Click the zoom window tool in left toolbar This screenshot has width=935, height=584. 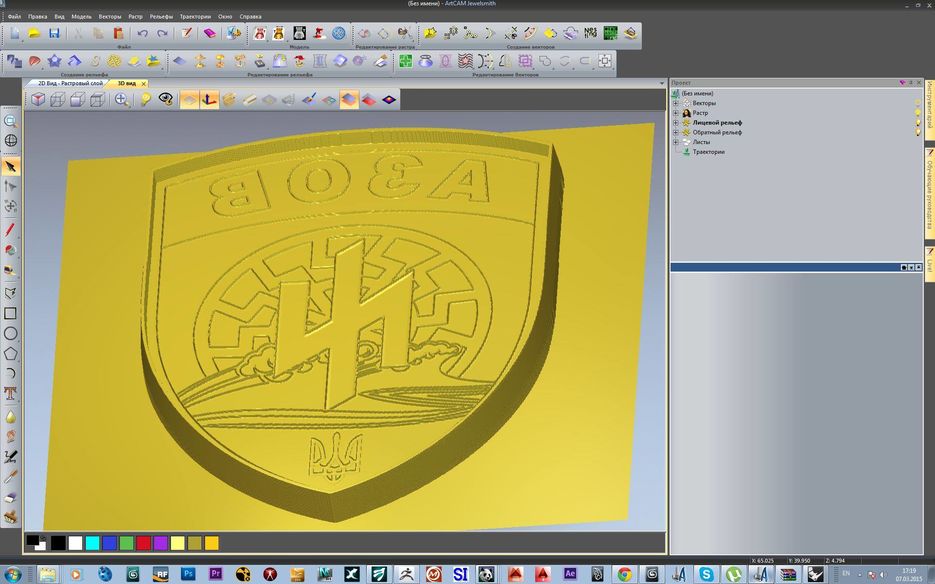coord(10,120)
